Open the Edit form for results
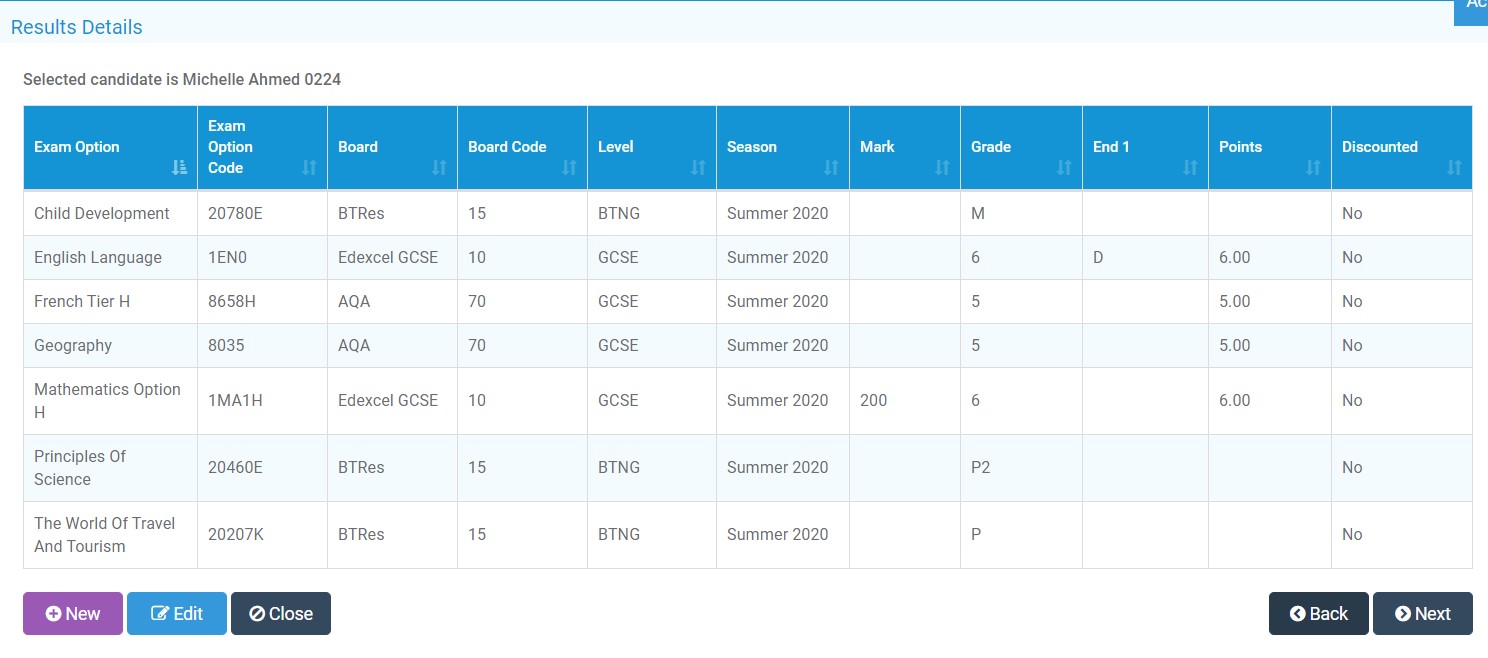 click(x=176, y=613)
